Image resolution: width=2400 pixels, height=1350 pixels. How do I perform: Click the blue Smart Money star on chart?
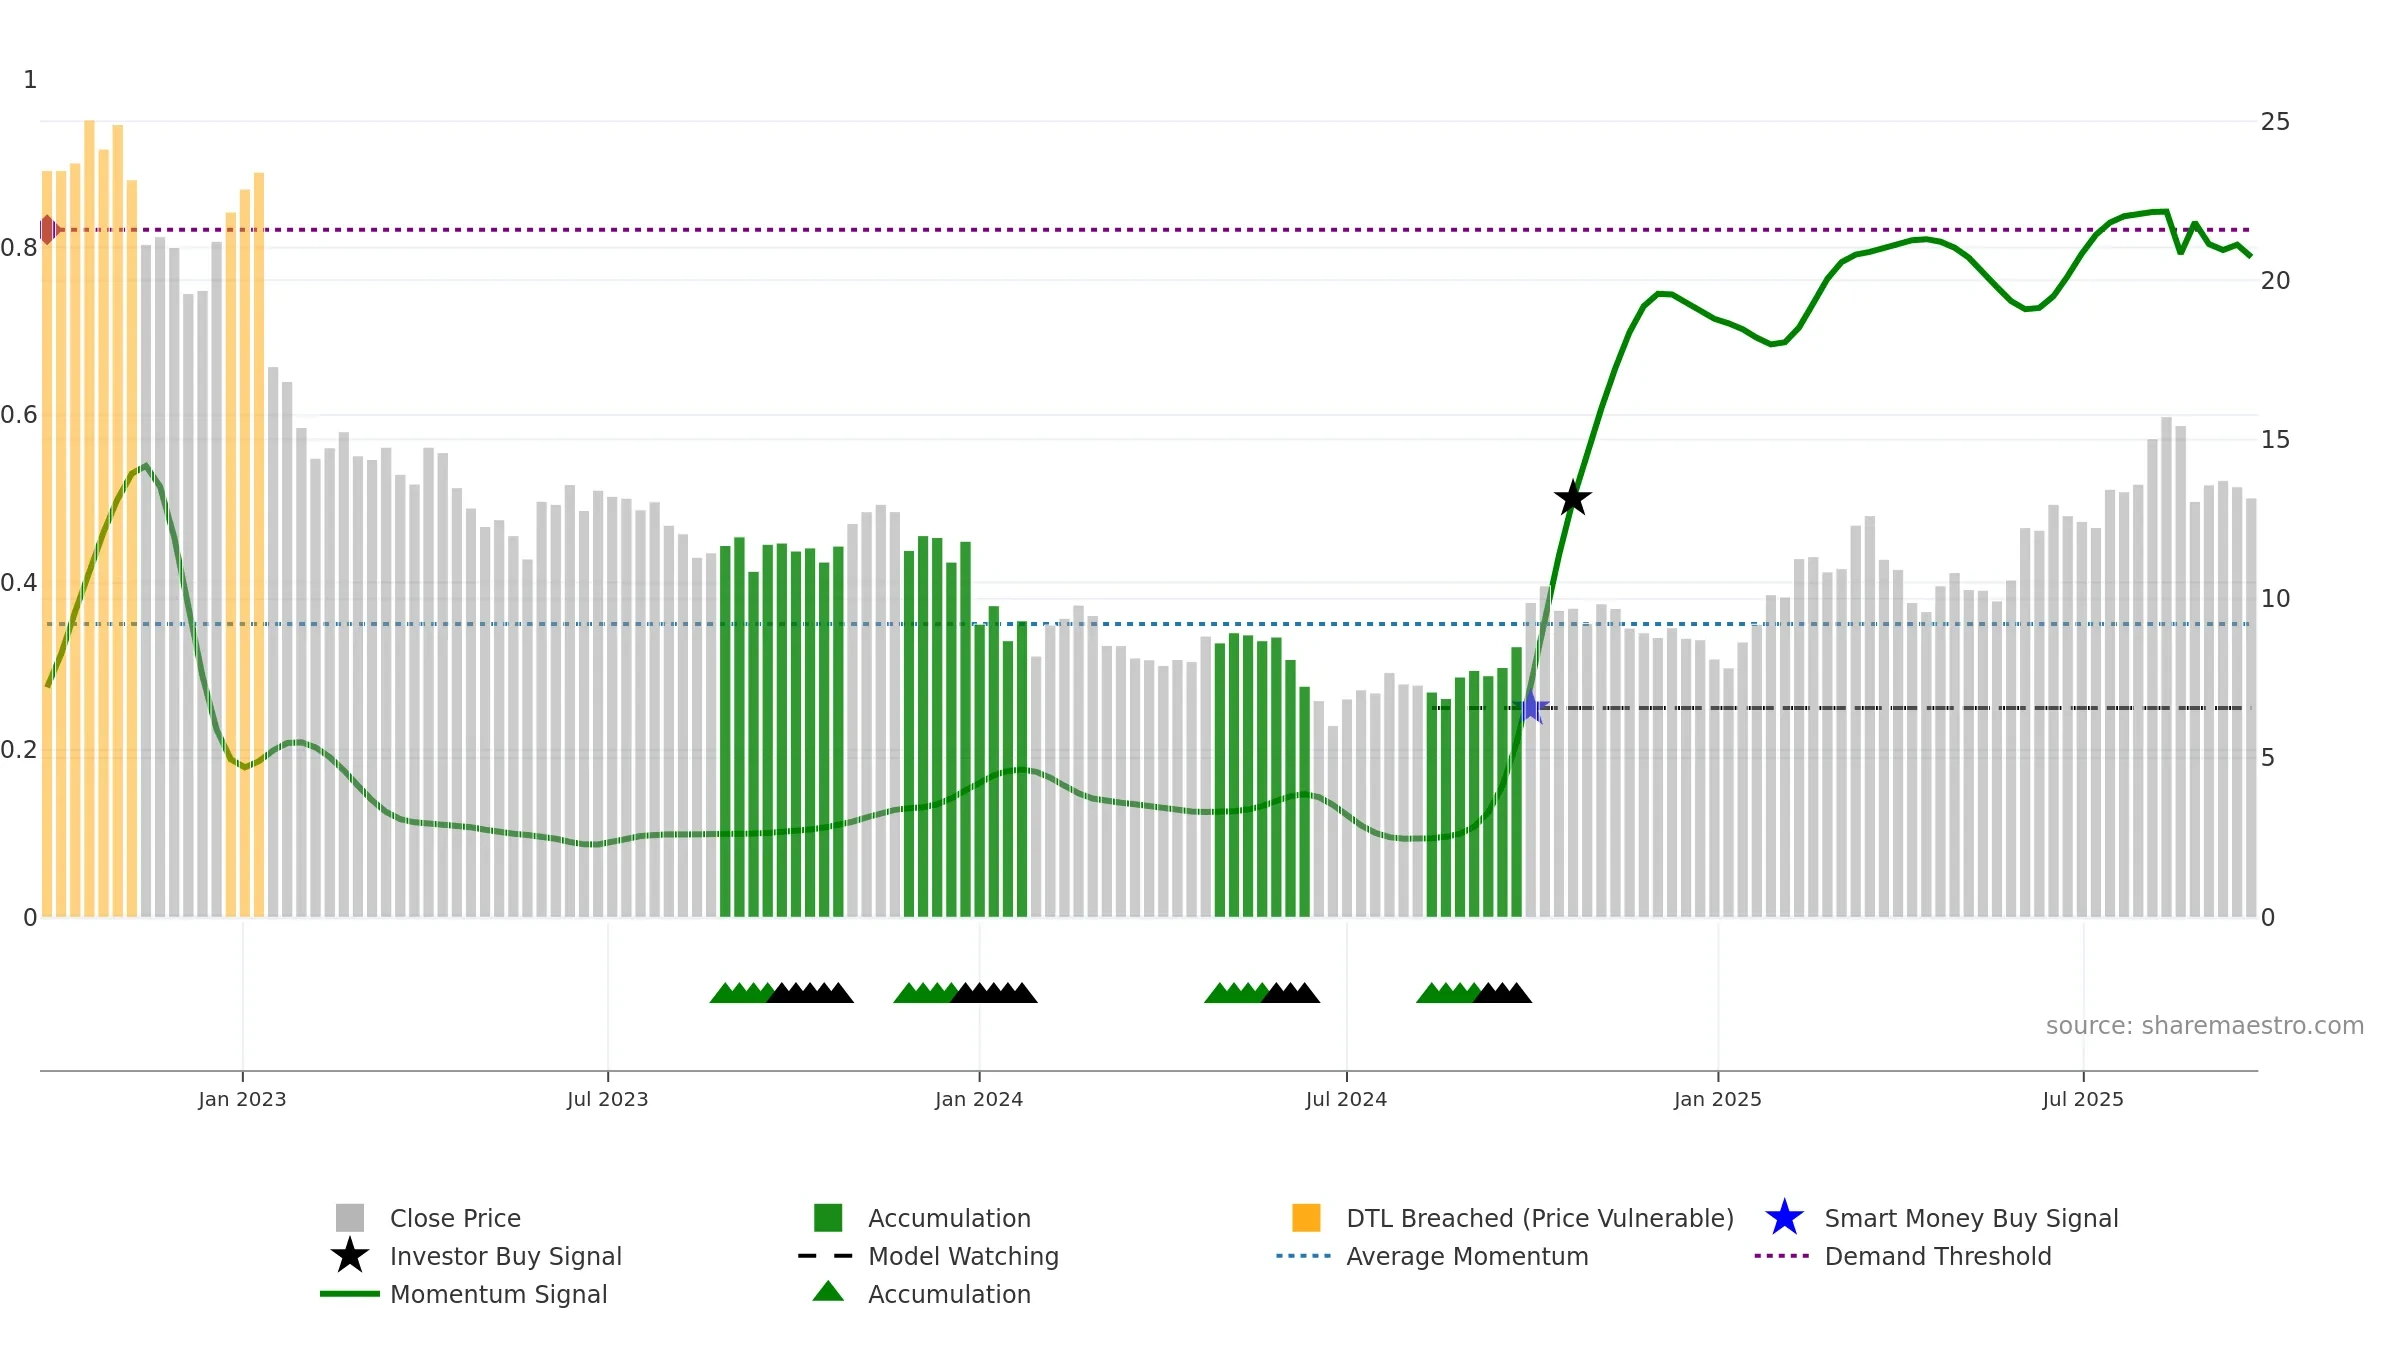tap(1530, 707)
